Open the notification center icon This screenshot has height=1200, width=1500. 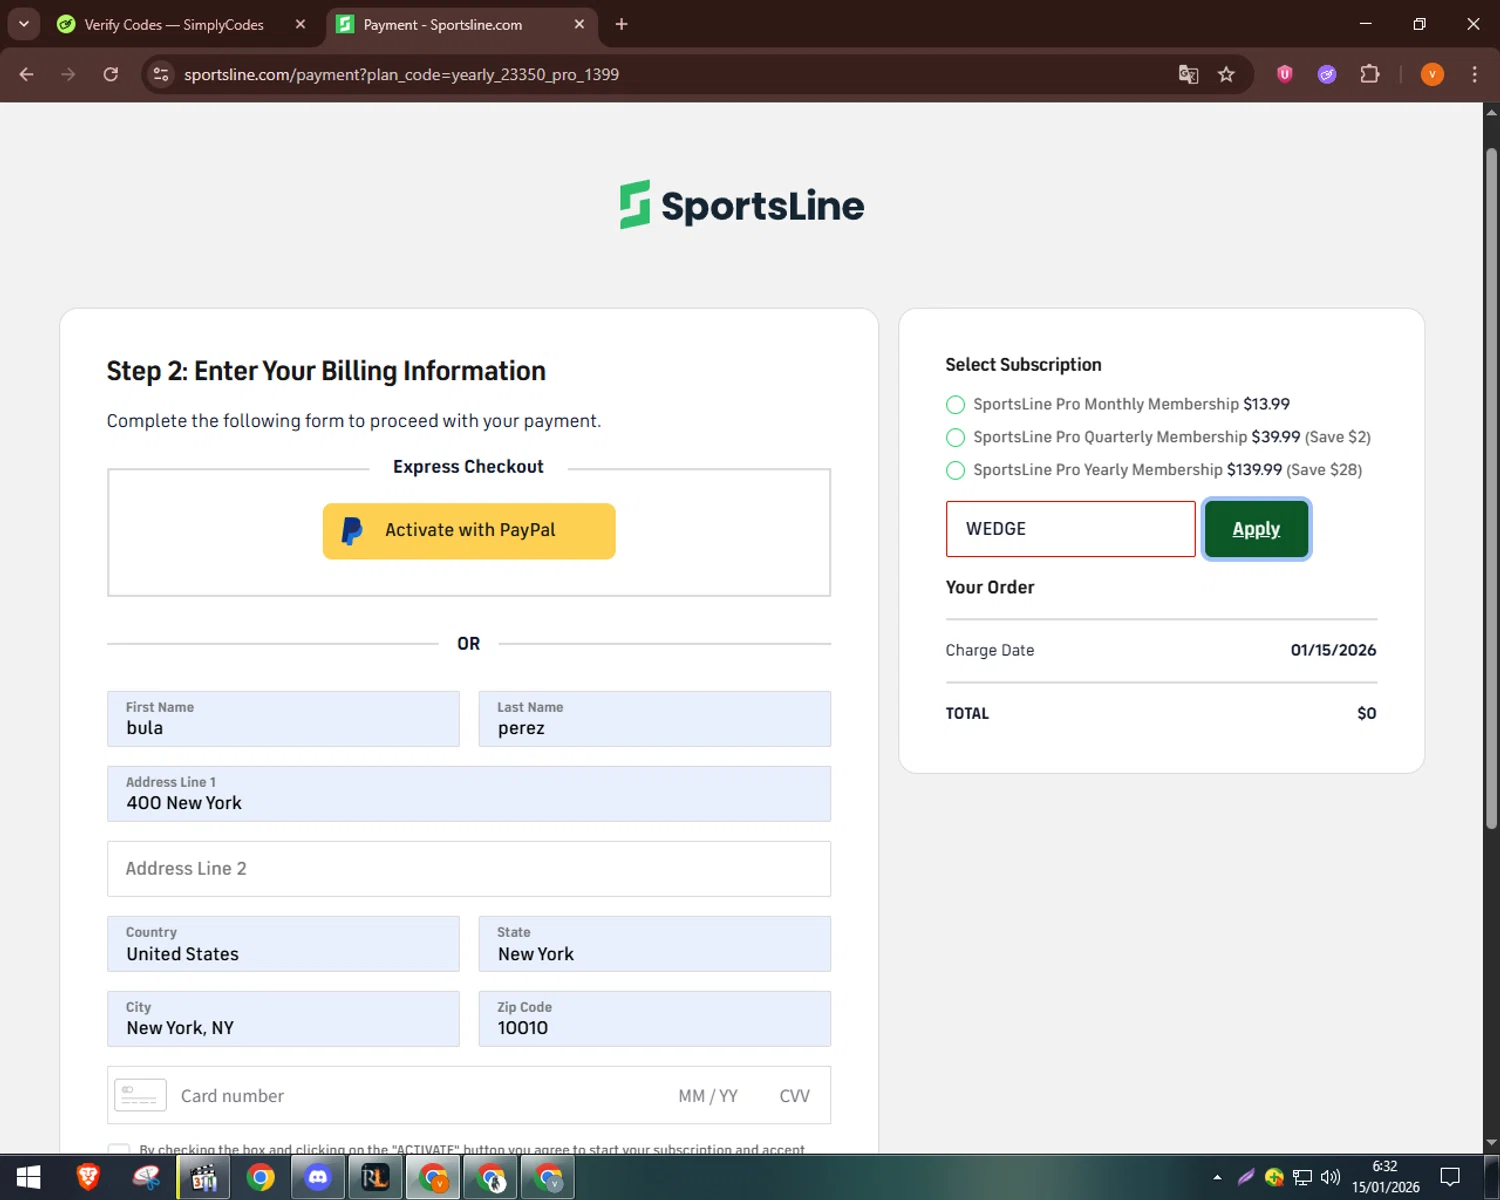[x=1450, y=1177]
